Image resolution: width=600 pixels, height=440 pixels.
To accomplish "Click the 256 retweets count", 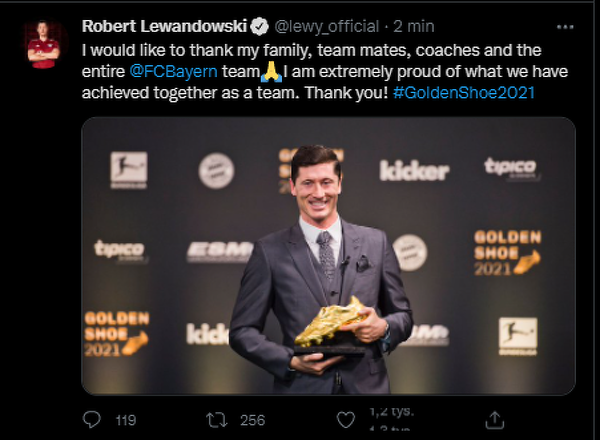I will point(252,421).
